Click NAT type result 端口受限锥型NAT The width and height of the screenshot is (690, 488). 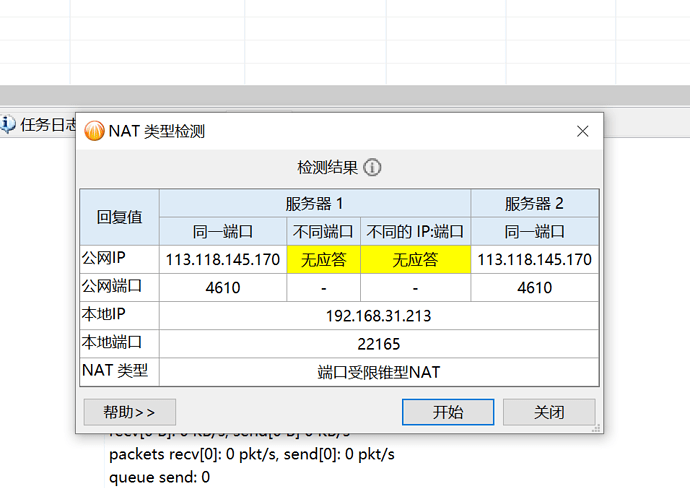[378, 372]
